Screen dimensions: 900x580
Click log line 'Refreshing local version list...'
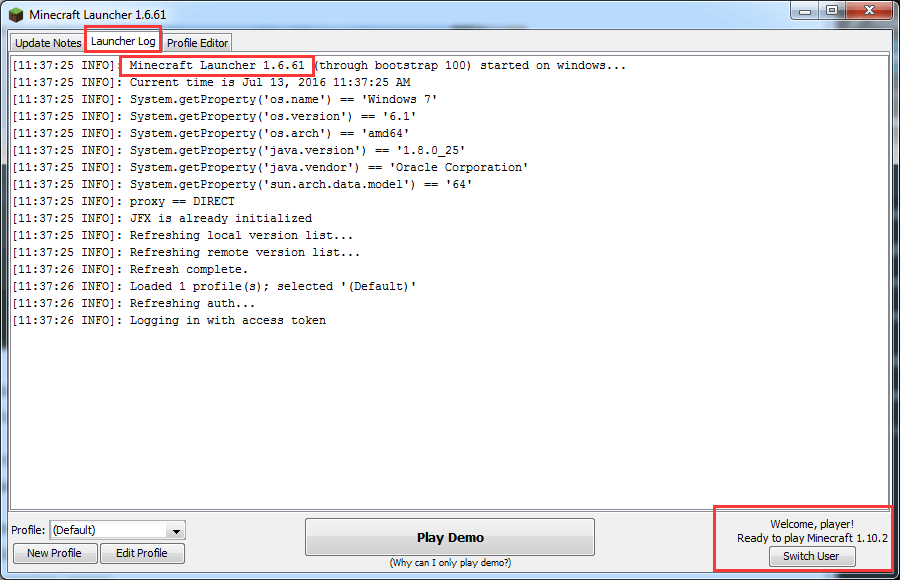point(183,235)
